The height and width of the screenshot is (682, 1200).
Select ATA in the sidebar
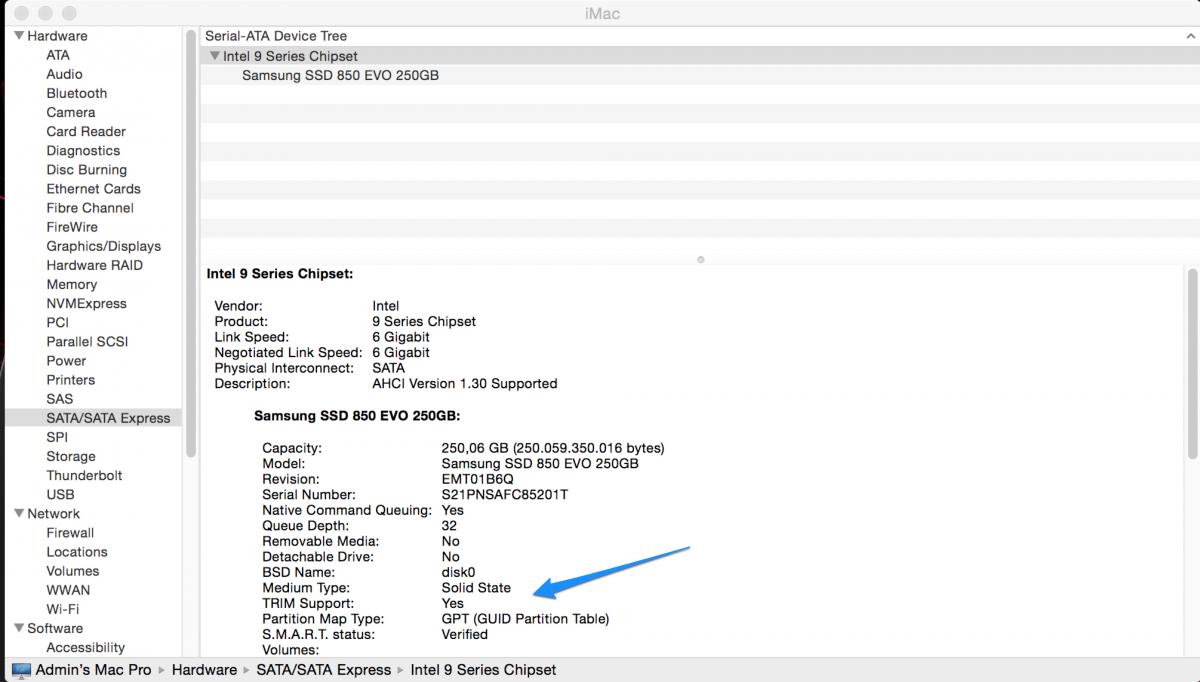(58, 55)
